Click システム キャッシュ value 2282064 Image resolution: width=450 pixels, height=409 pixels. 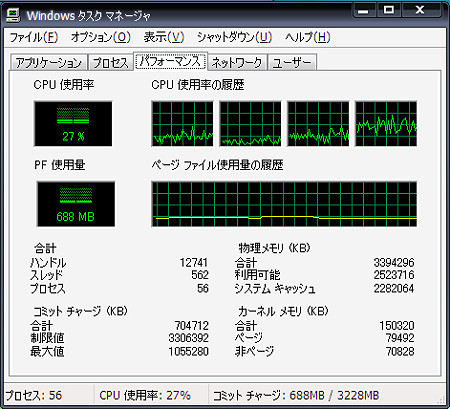point(394,288)
